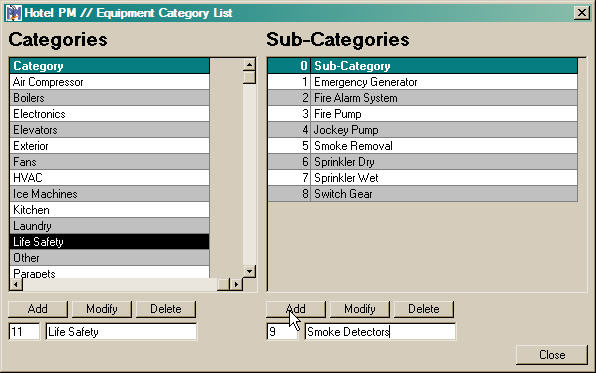Select the Boilers category row
The width and height of the screenshot is (596, 373).
tap(109, 98)
